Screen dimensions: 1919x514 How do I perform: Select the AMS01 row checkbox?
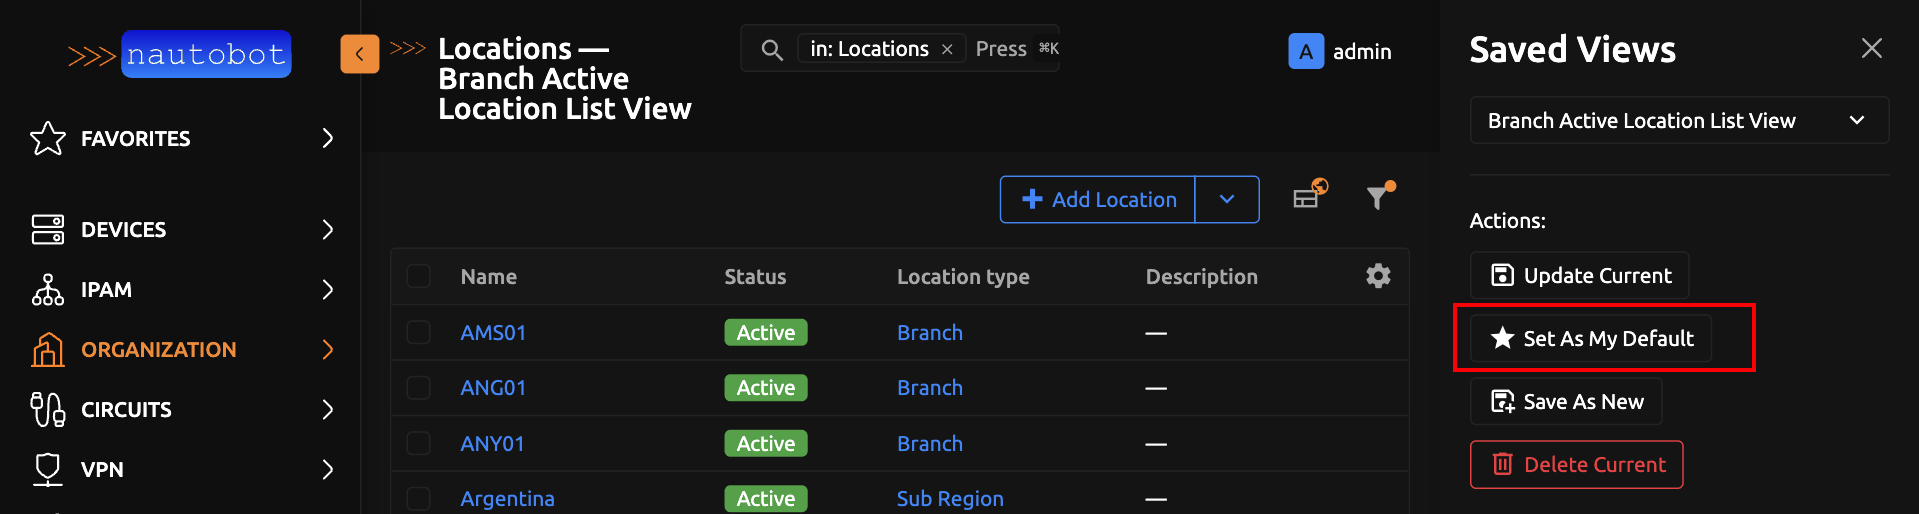419,332
